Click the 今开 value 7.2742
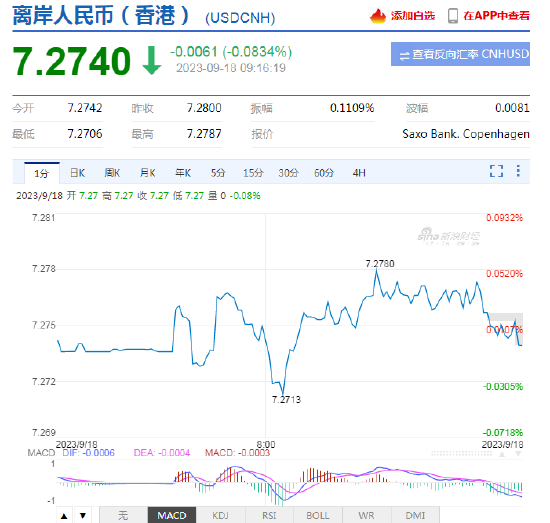The height and width of the screenshot is (523, 550). pyautogui.click(x=85, y=108)
